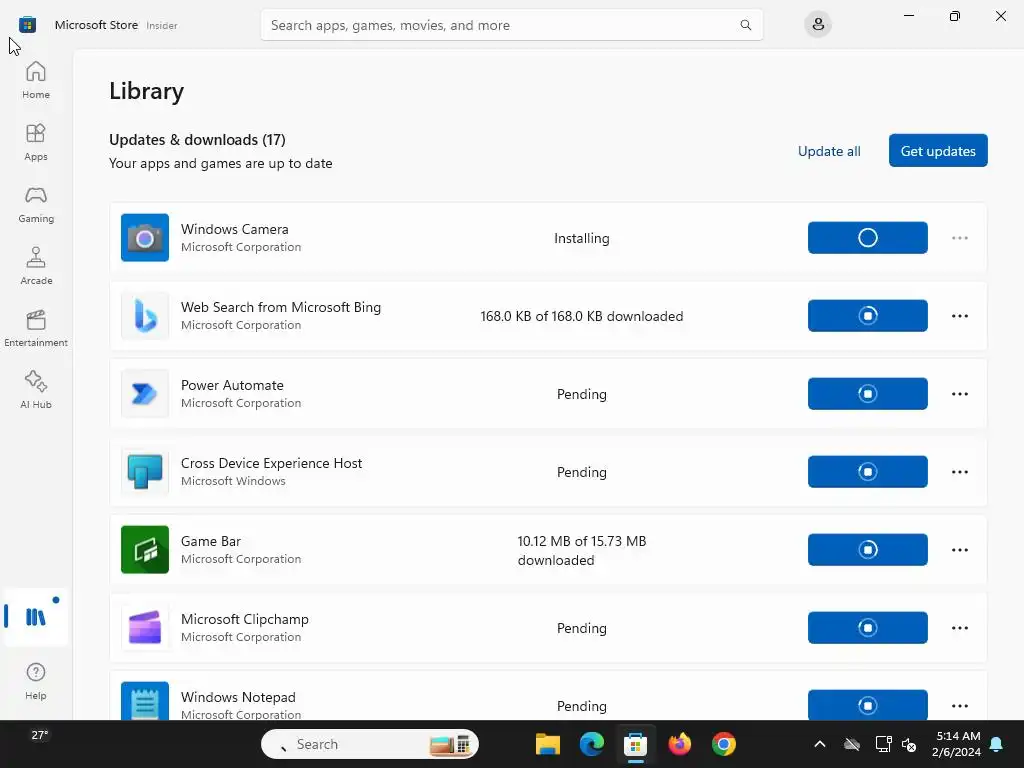Stop the Cross Device Experience Host update
1024x768 pixels.
tap(867, 472)
